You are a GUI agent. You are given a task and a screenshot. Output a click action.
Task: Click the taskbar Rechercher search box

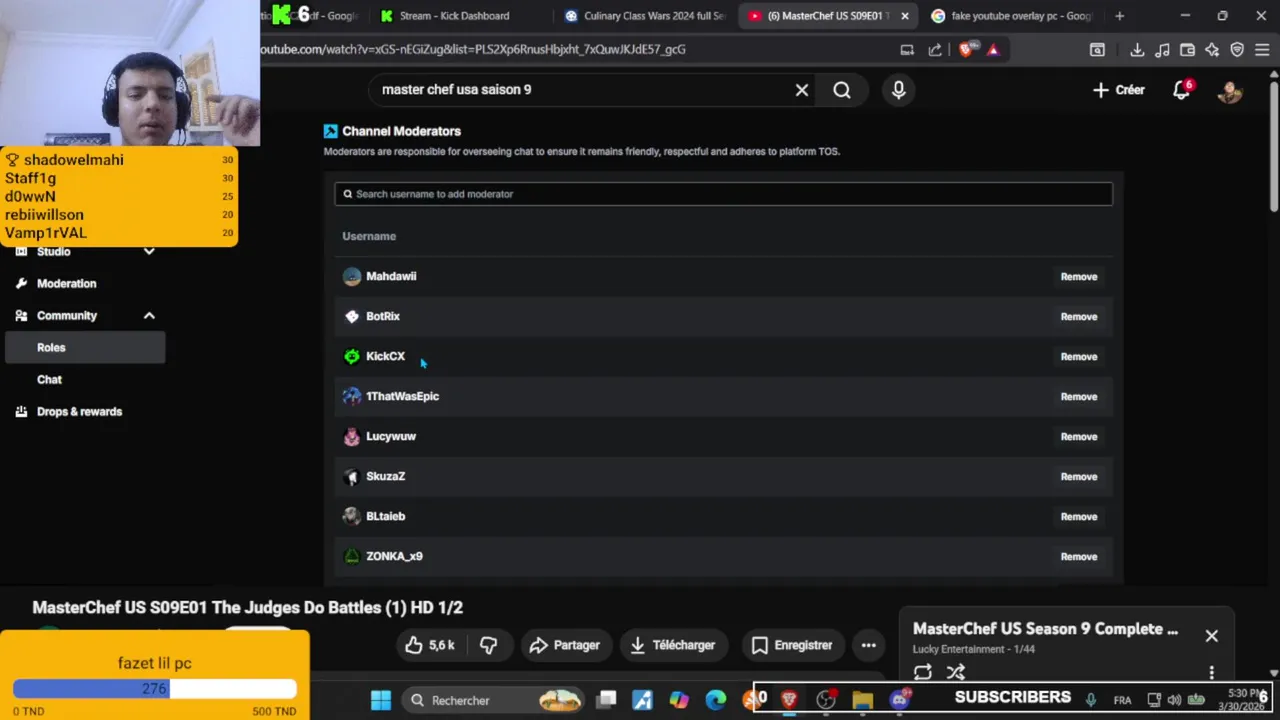[495, 700]
